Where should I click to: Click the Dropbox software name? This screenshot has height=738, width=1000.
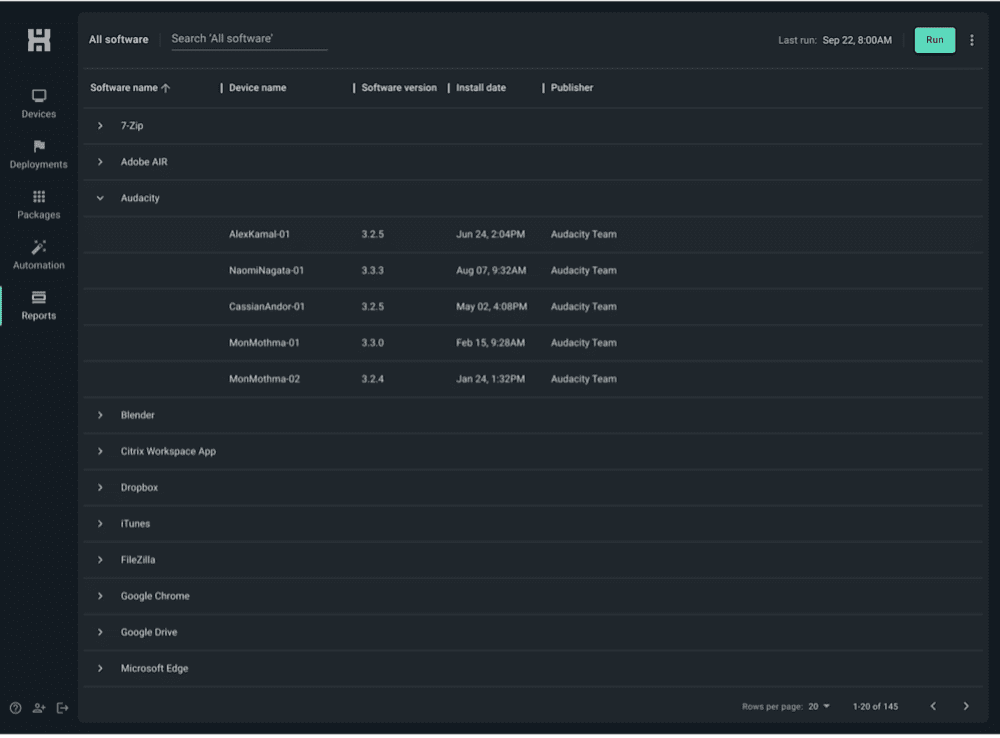pos(139,488)
